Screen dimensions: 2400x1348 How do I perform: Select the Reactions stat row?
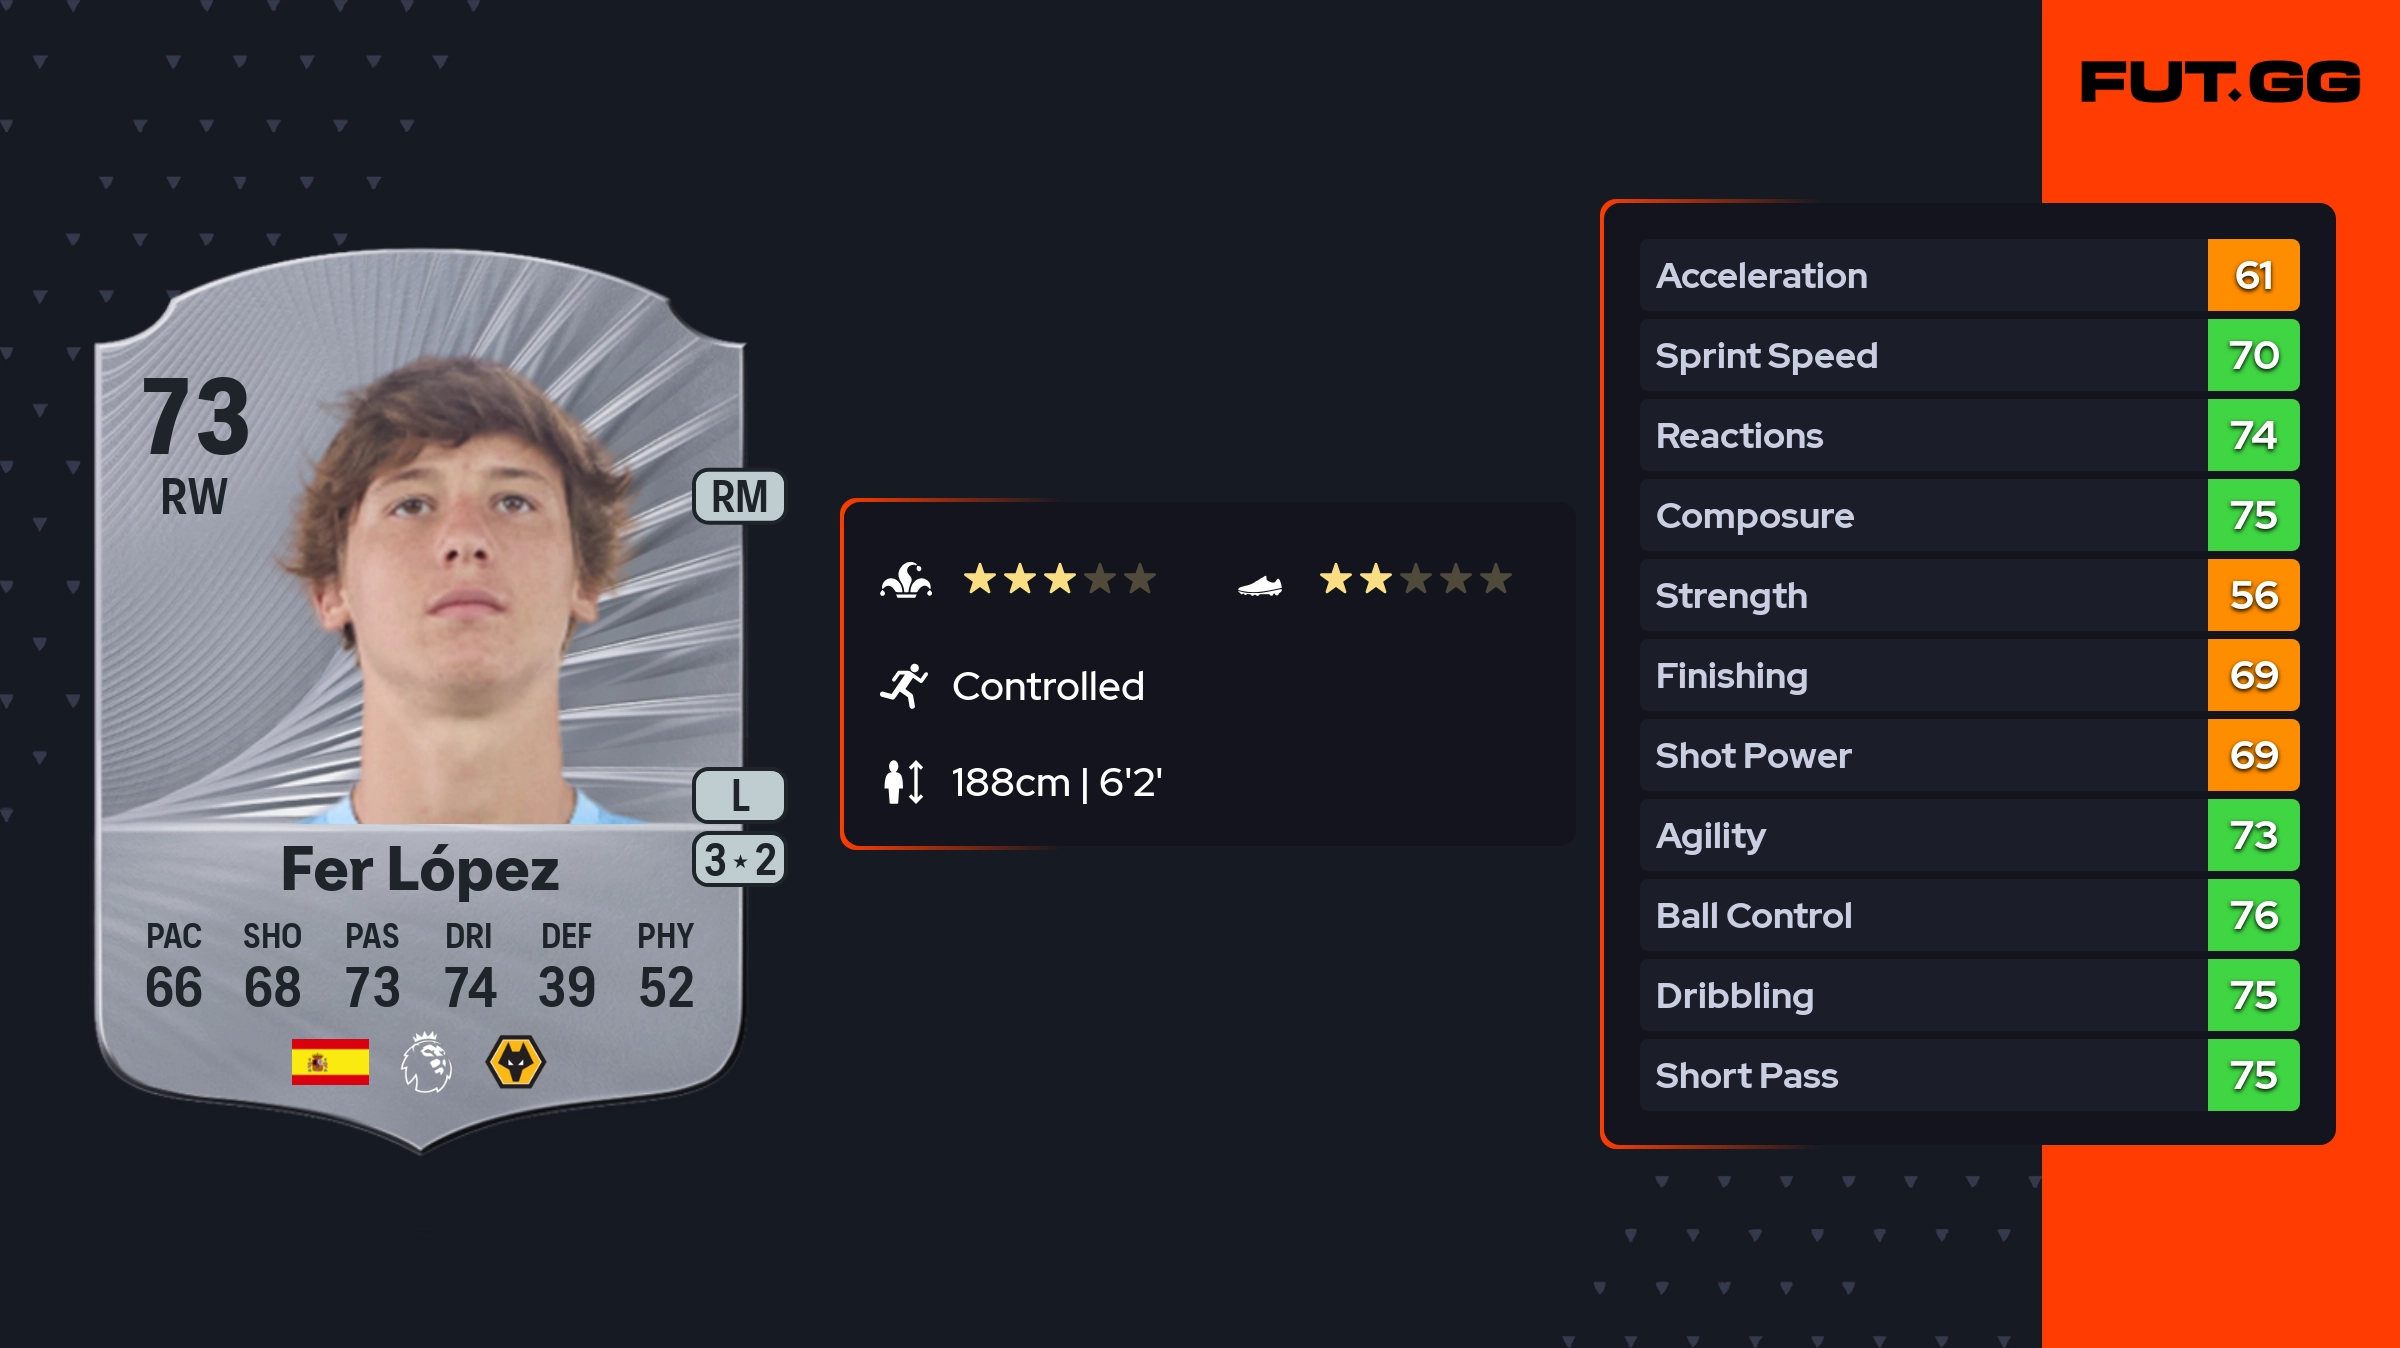1920,435
